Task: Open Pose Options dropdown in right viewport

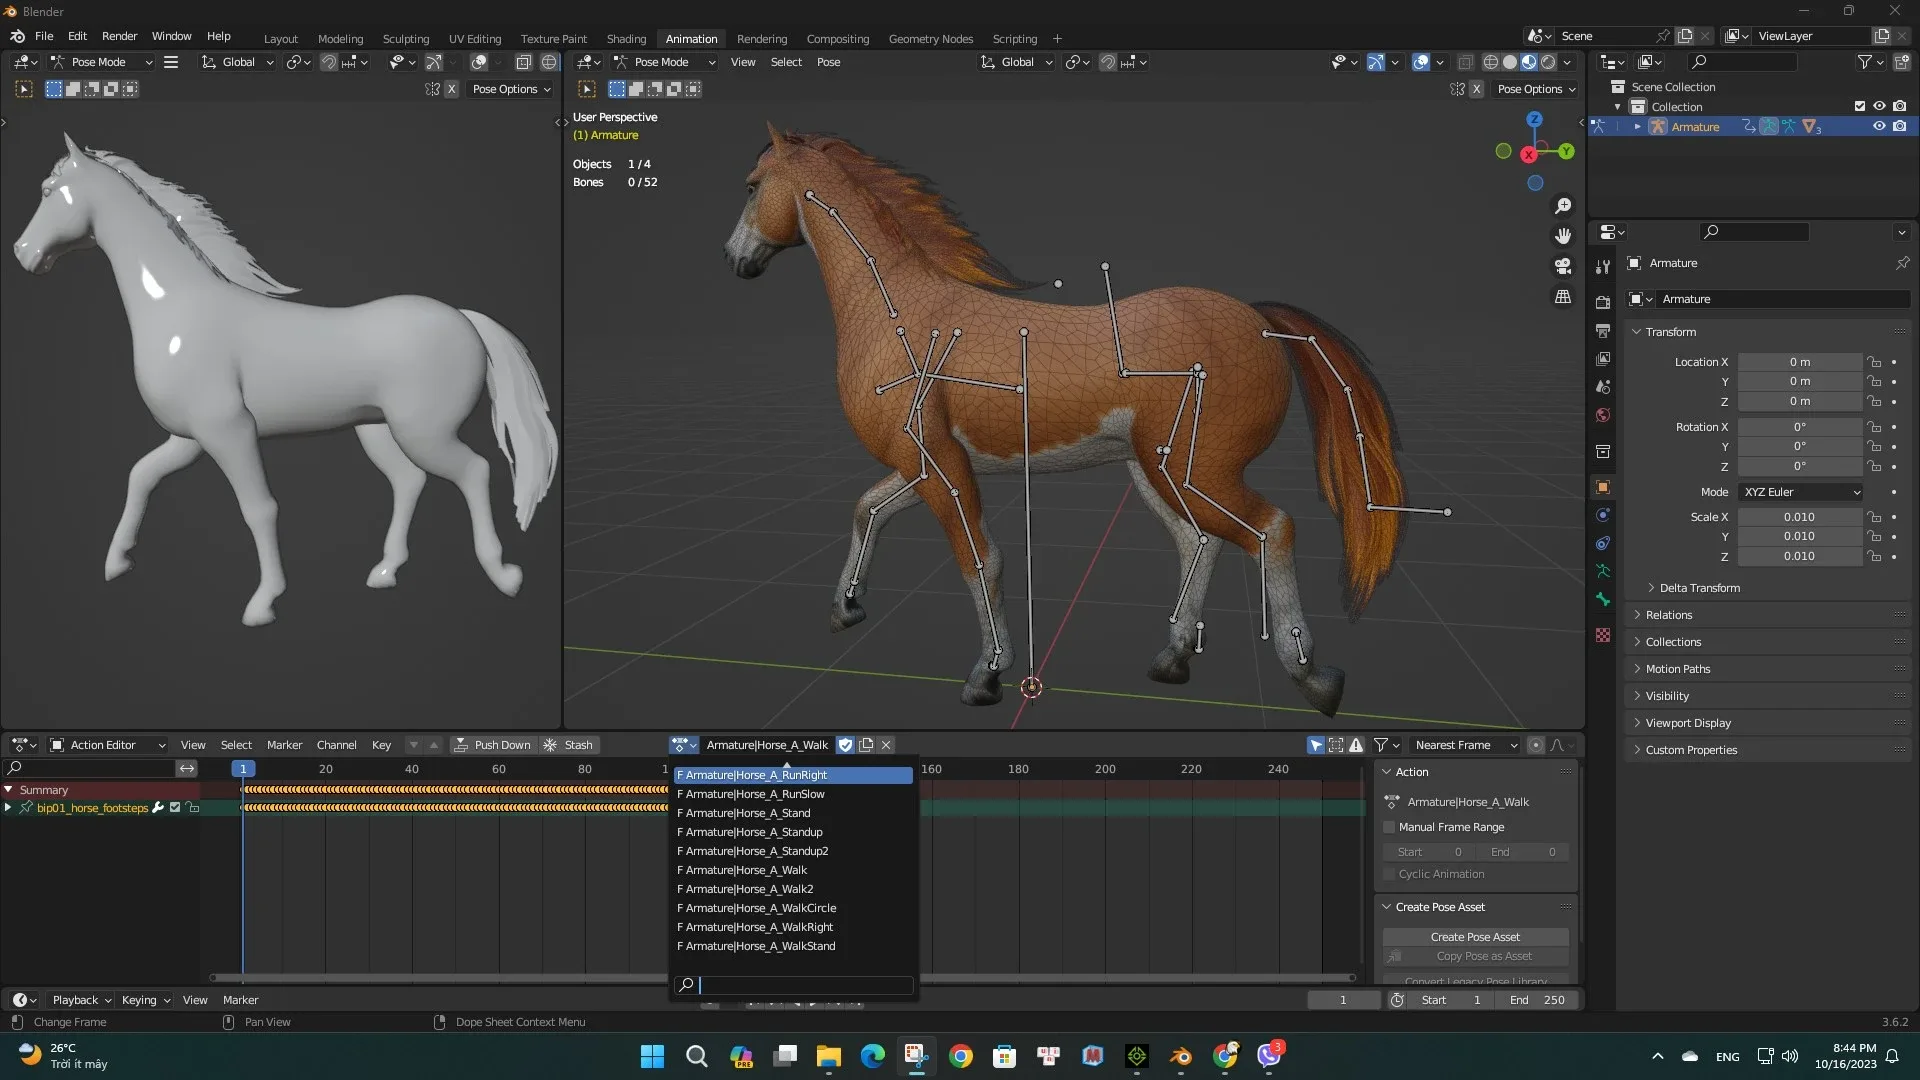Action: click(x=1536, y=89)
